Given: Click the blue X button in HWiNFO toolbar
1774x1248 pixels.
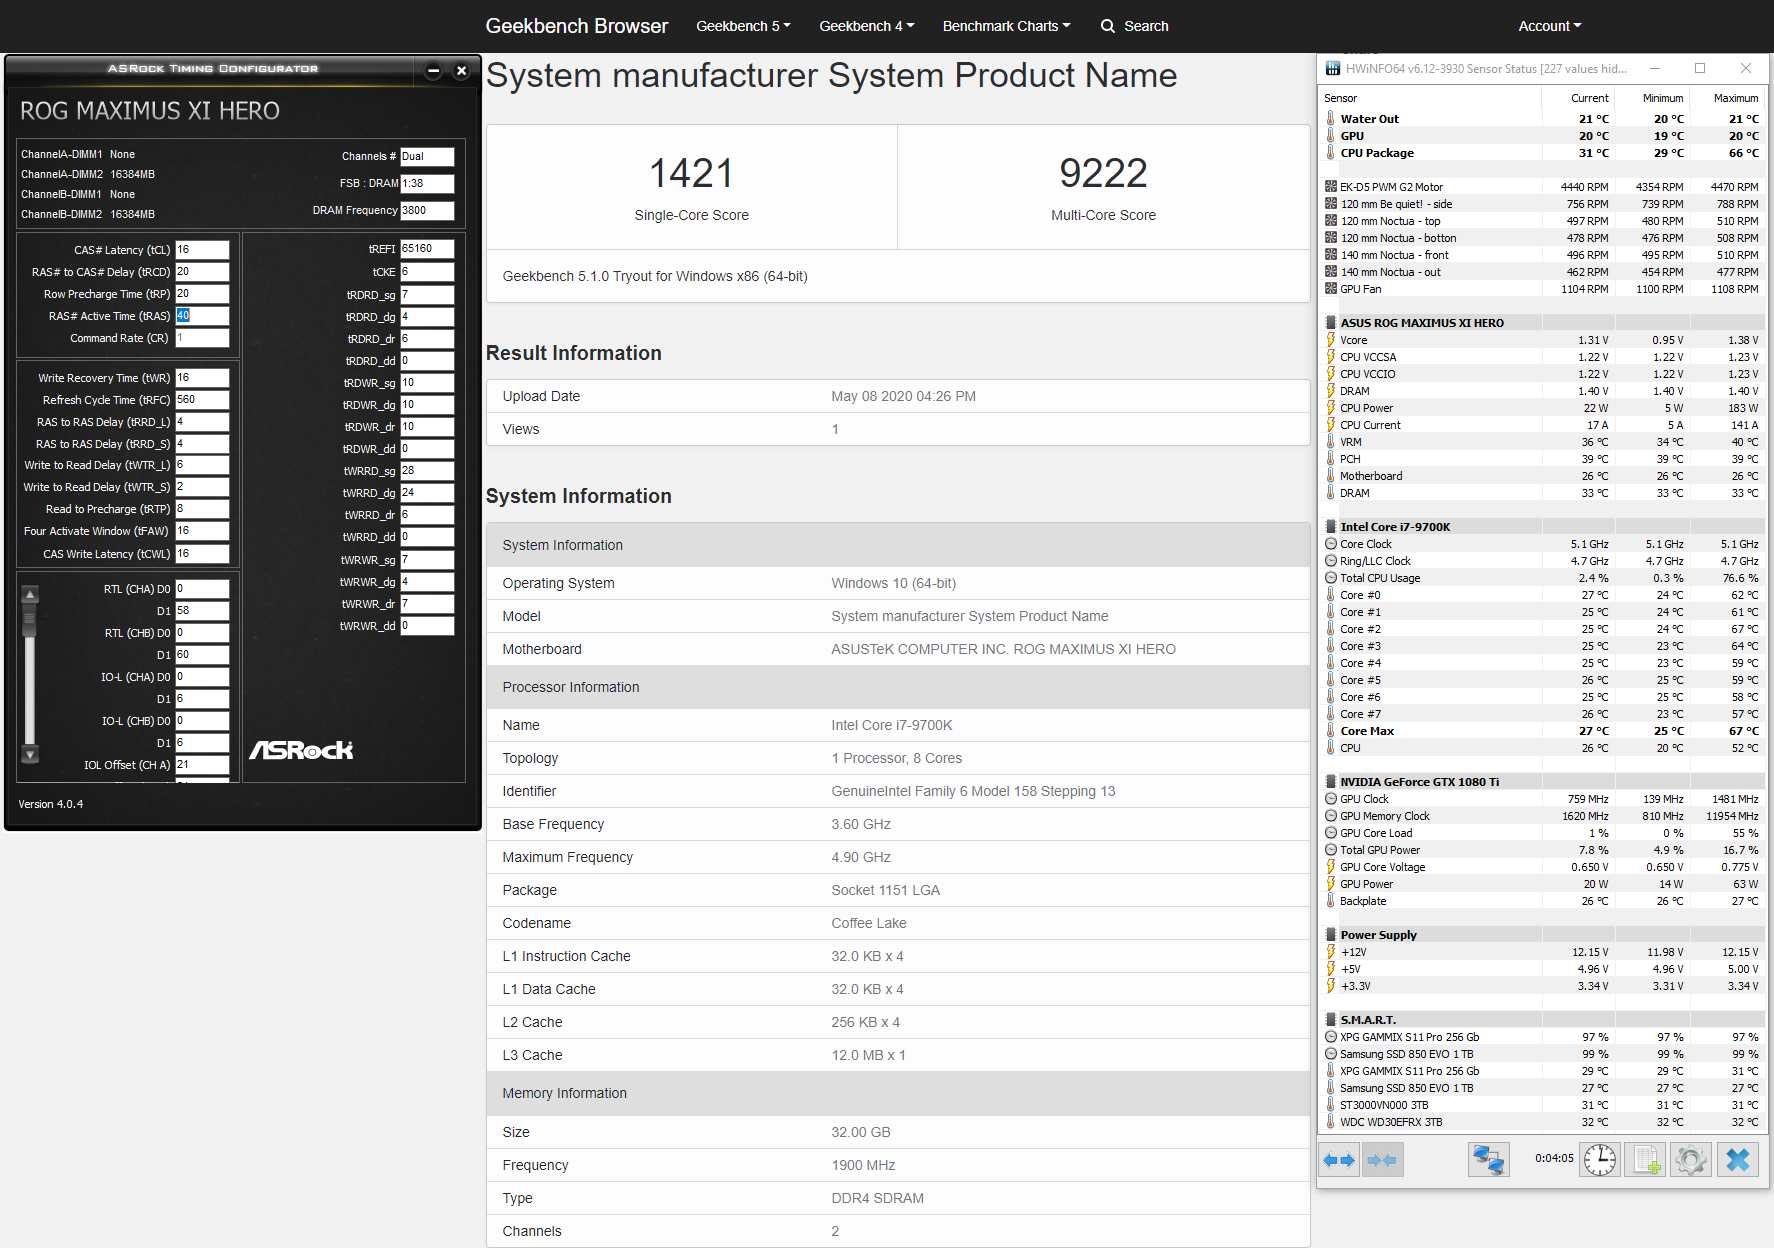Looking at the screenshot, I should point(1738,1160).
